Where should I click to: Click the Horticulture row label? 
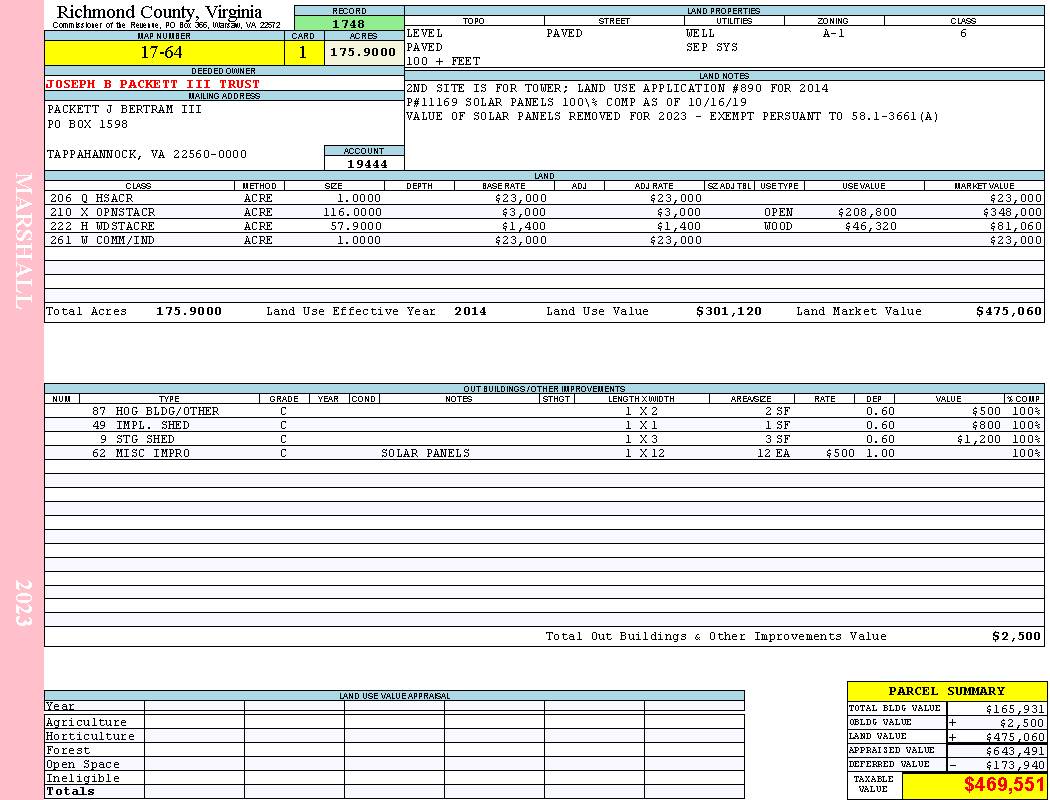click(90, 736)
